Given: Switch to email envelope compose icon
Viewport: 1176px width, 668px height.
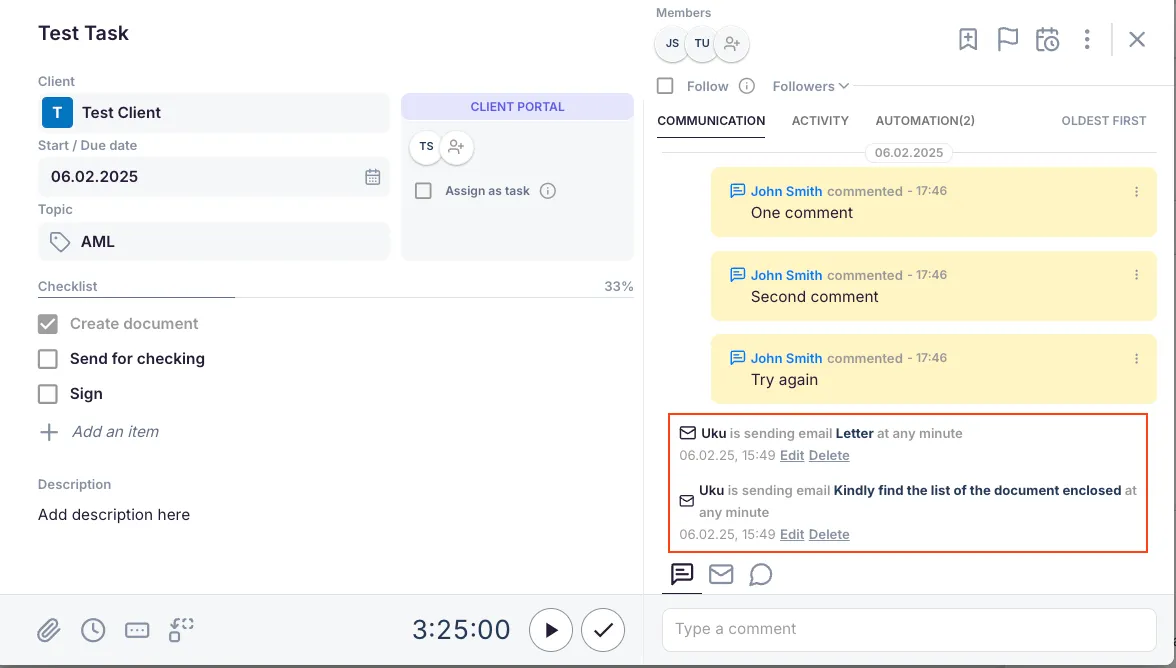Looking at the screenshot, I should pos(721,574).
